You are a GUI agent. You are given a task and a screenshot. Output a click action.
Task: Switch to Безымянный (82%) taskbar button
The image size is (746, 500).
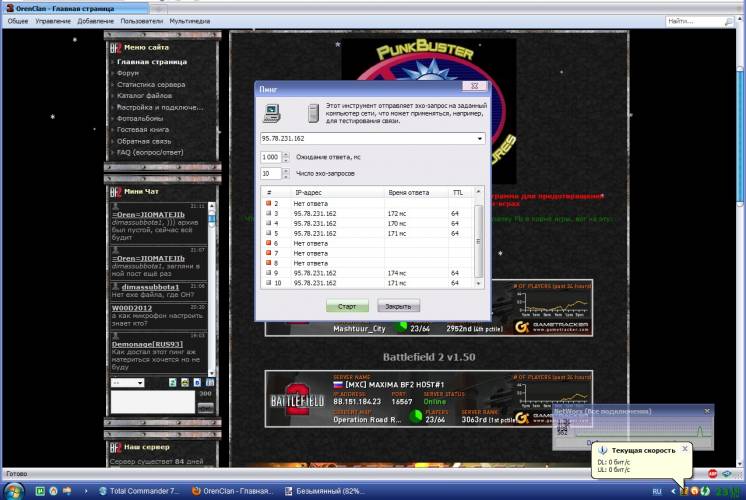[325, 491]
